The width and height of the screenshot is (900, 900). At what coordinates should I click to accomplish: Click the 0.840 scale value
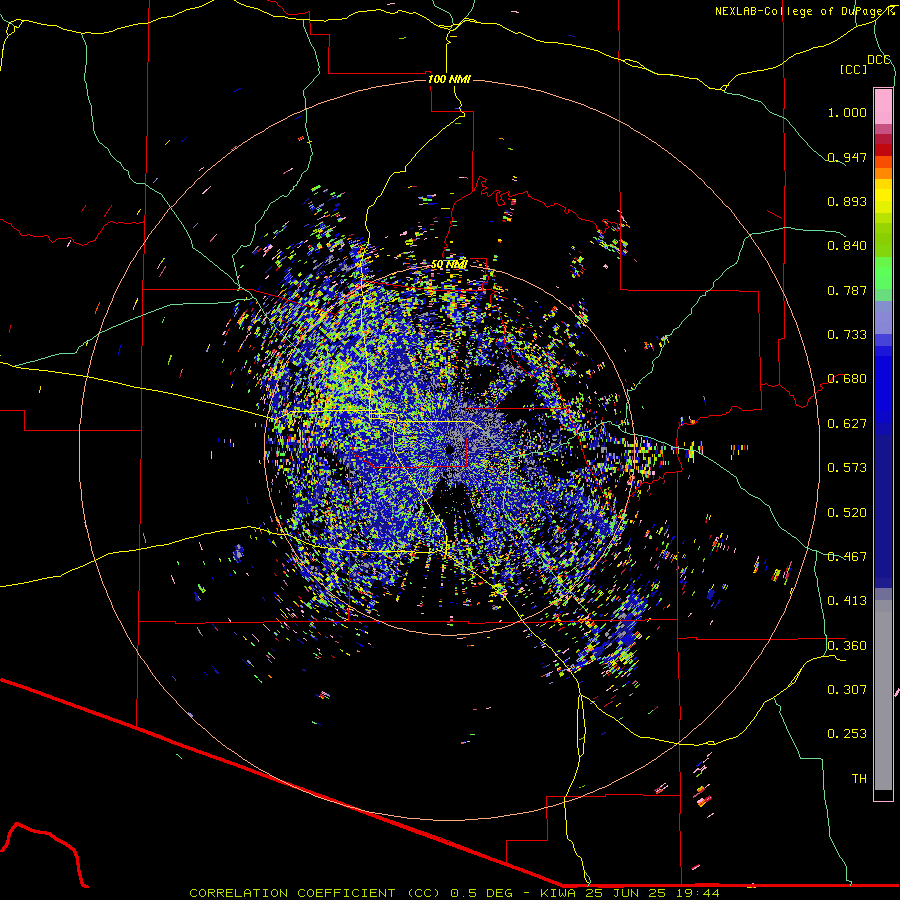point(847,245)
